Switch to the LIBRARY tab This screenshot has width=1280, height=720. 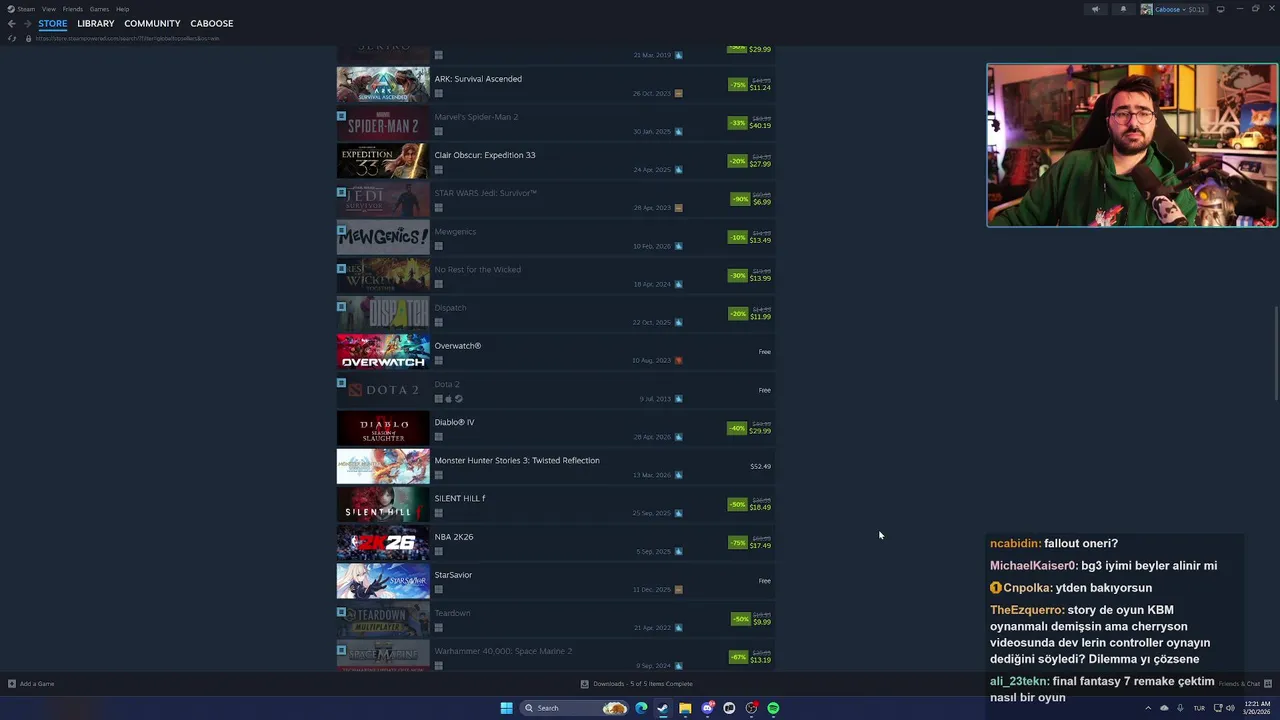tap(95, 23)
